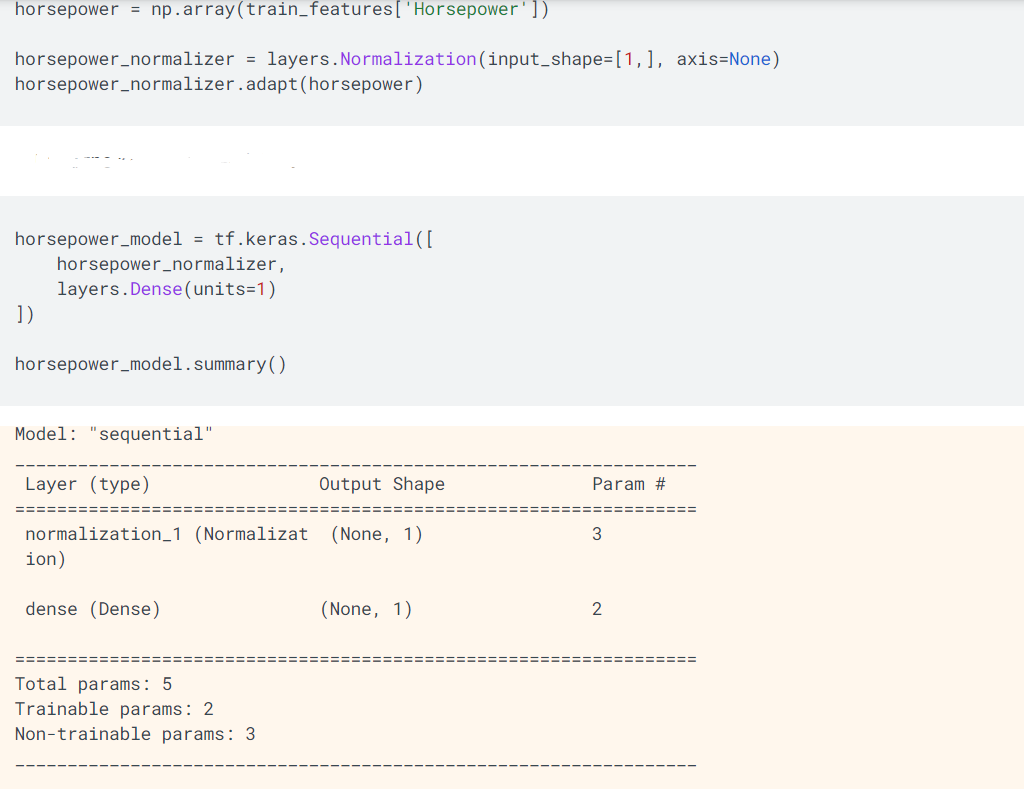Click the input_shape argument
The width and height of the screenshot is (1024, 789).
[x=539, y=59]
